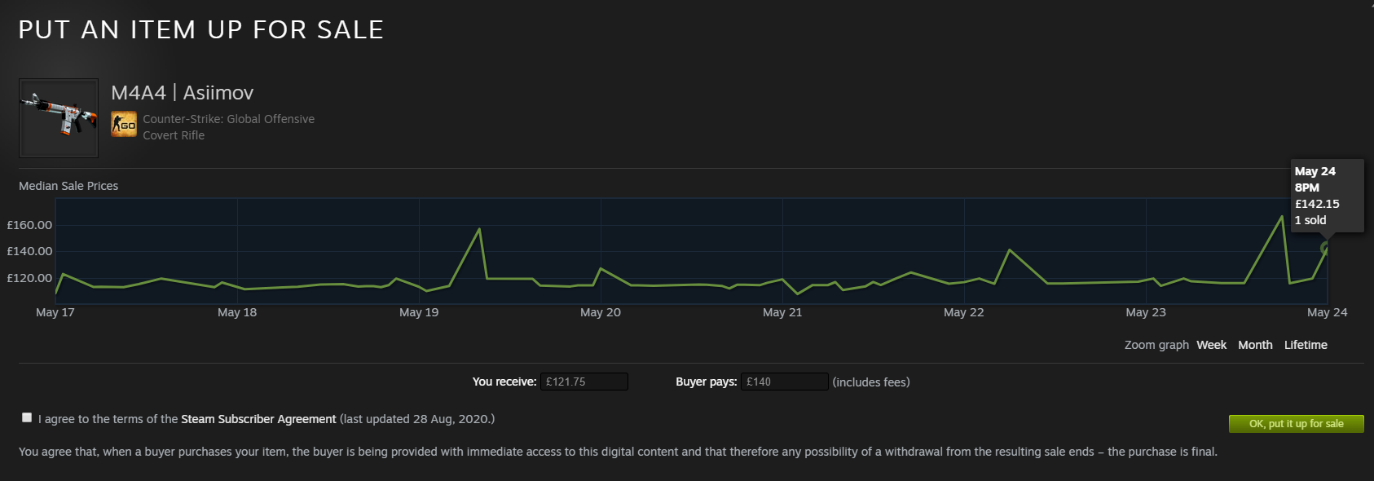Click the £142.15 tooltip price
This screenshot has width=1374, height=481.
pyautogui.click(x=1317, y=204)
